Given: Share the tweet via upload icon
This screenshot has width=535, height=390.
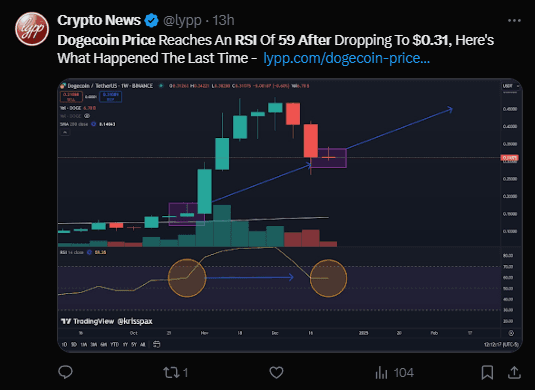Looking at the screenshot, I should tap(514, 372).
